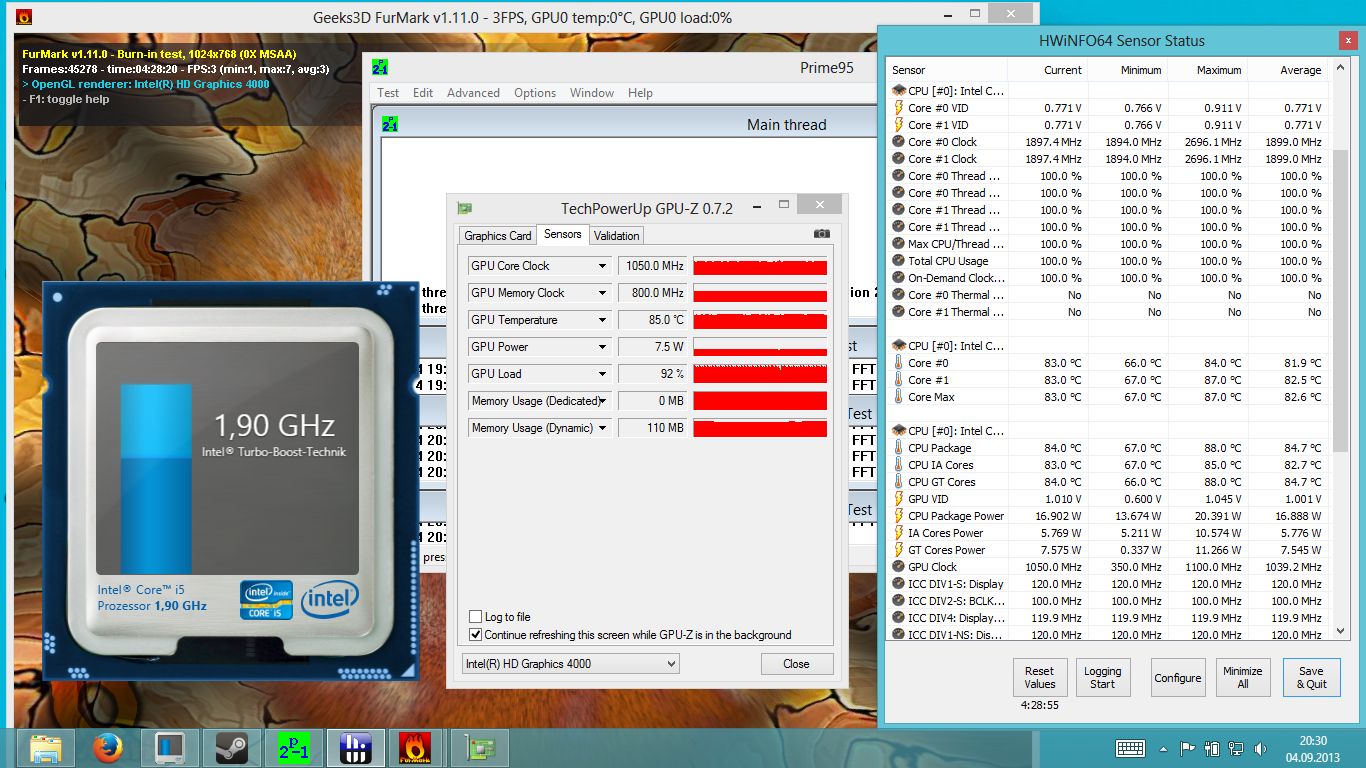Open Action Center flag icon
The image size is (1366, 768).
(x=1188, y=748)
